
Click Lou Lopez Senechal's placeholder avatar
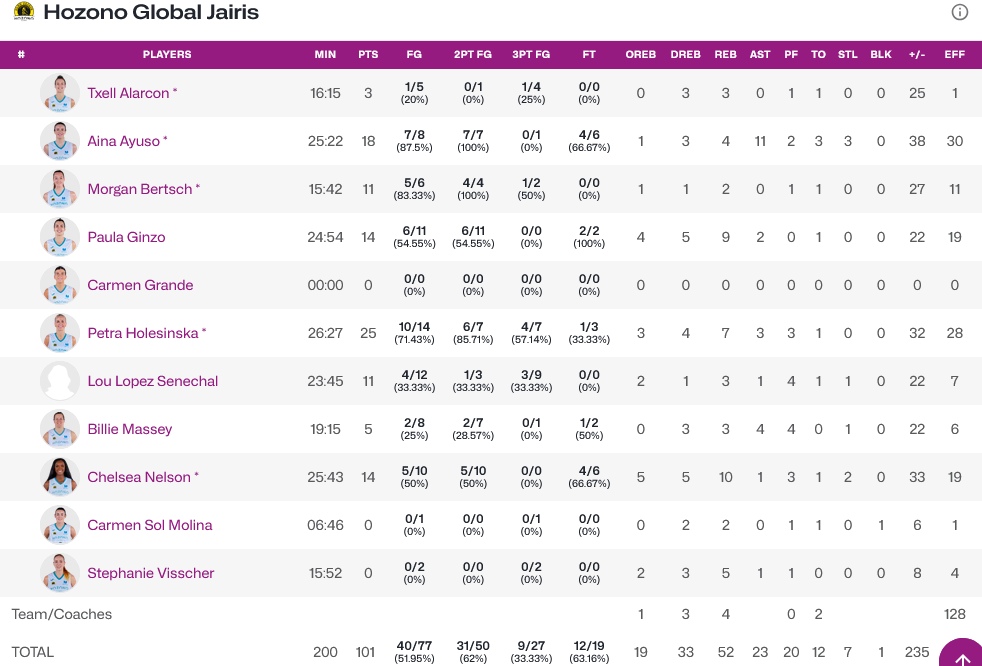60,381
